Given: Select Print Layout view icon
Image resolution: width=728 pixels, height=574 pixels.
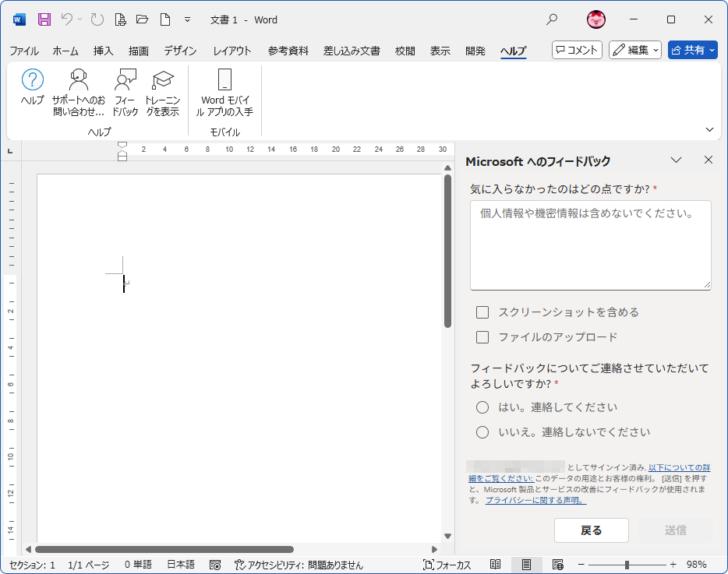Looking at the screenshot, I should (526, 565).
